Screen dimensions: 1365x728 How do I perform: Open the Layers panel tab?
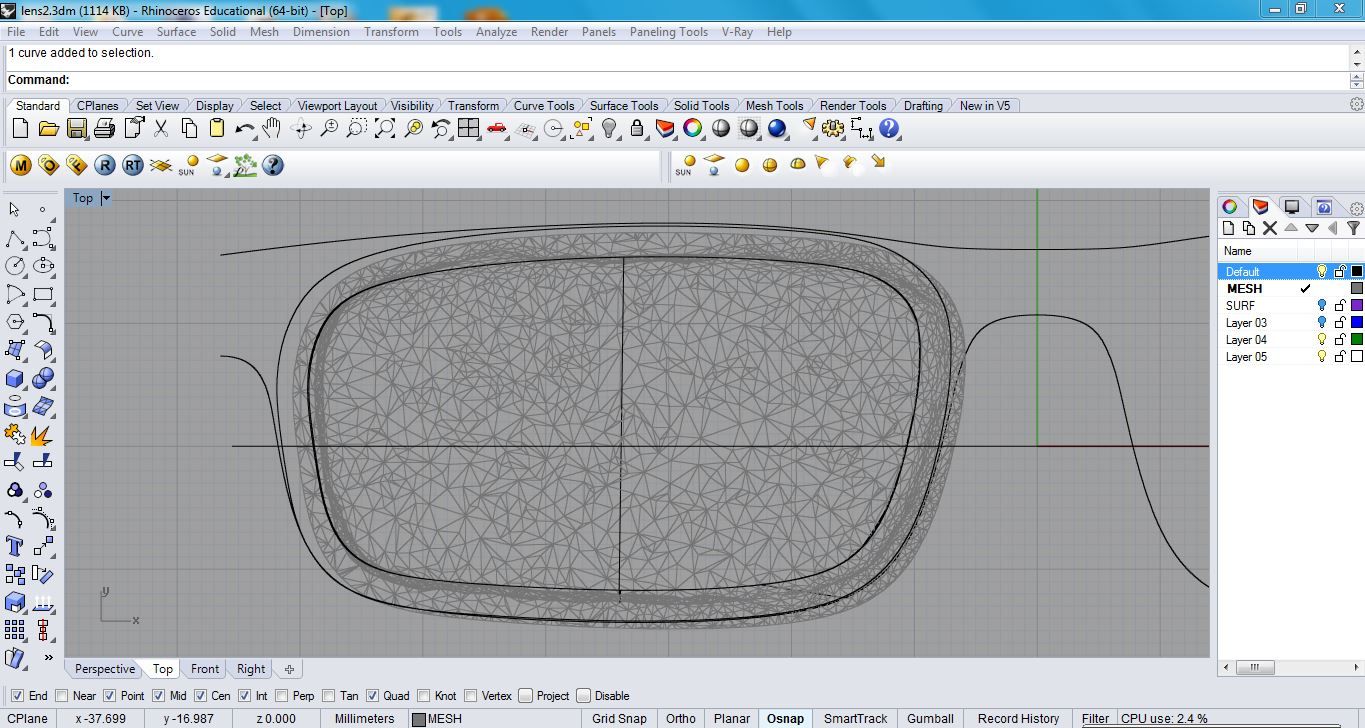tap(1261, 206)
